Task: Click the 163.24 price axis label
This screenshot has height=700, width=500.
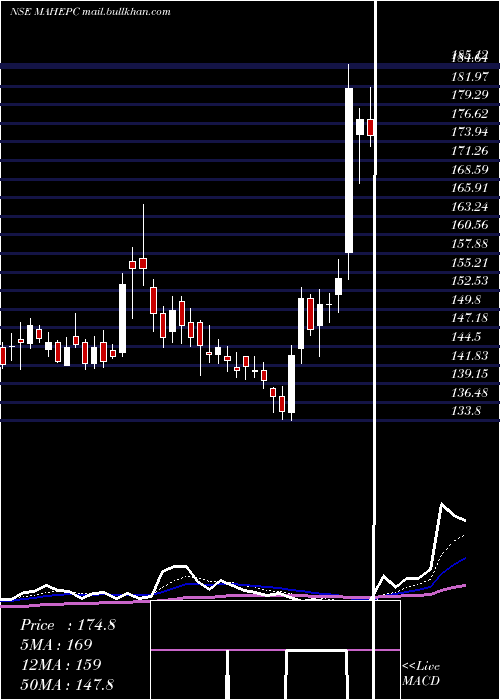Action: [x=469, y=207]
